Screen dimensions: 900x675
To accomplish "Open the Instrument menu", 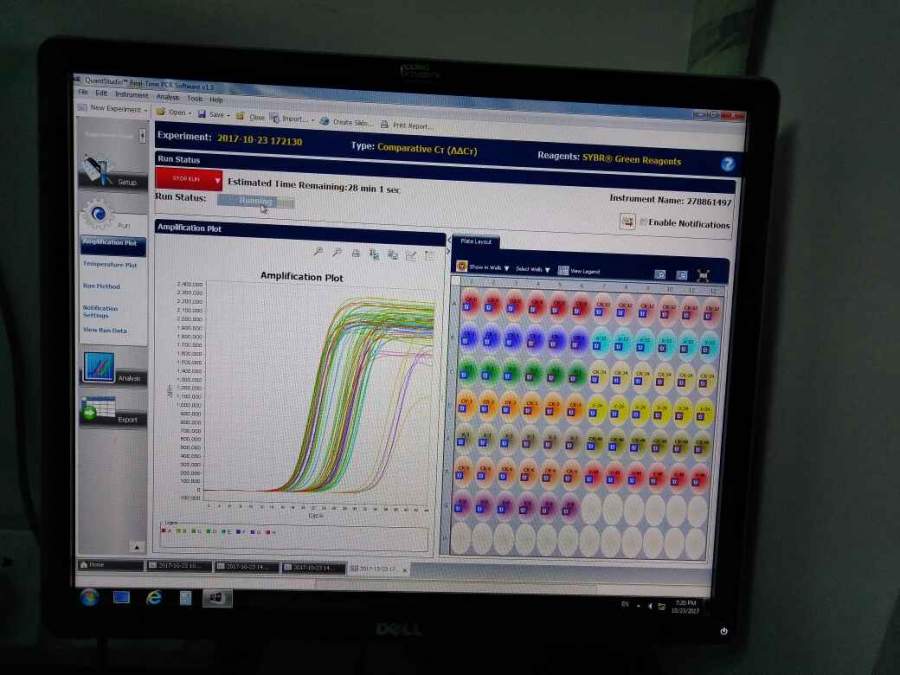I will 131,95.
